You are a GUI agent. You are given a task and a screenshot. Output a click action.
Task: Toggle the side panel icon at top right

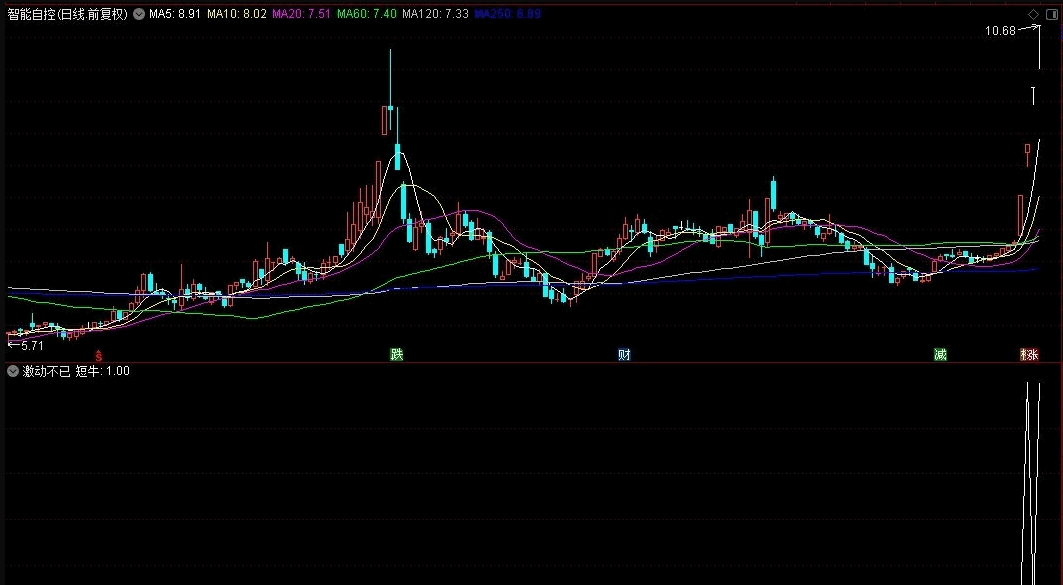[1052, 14]
